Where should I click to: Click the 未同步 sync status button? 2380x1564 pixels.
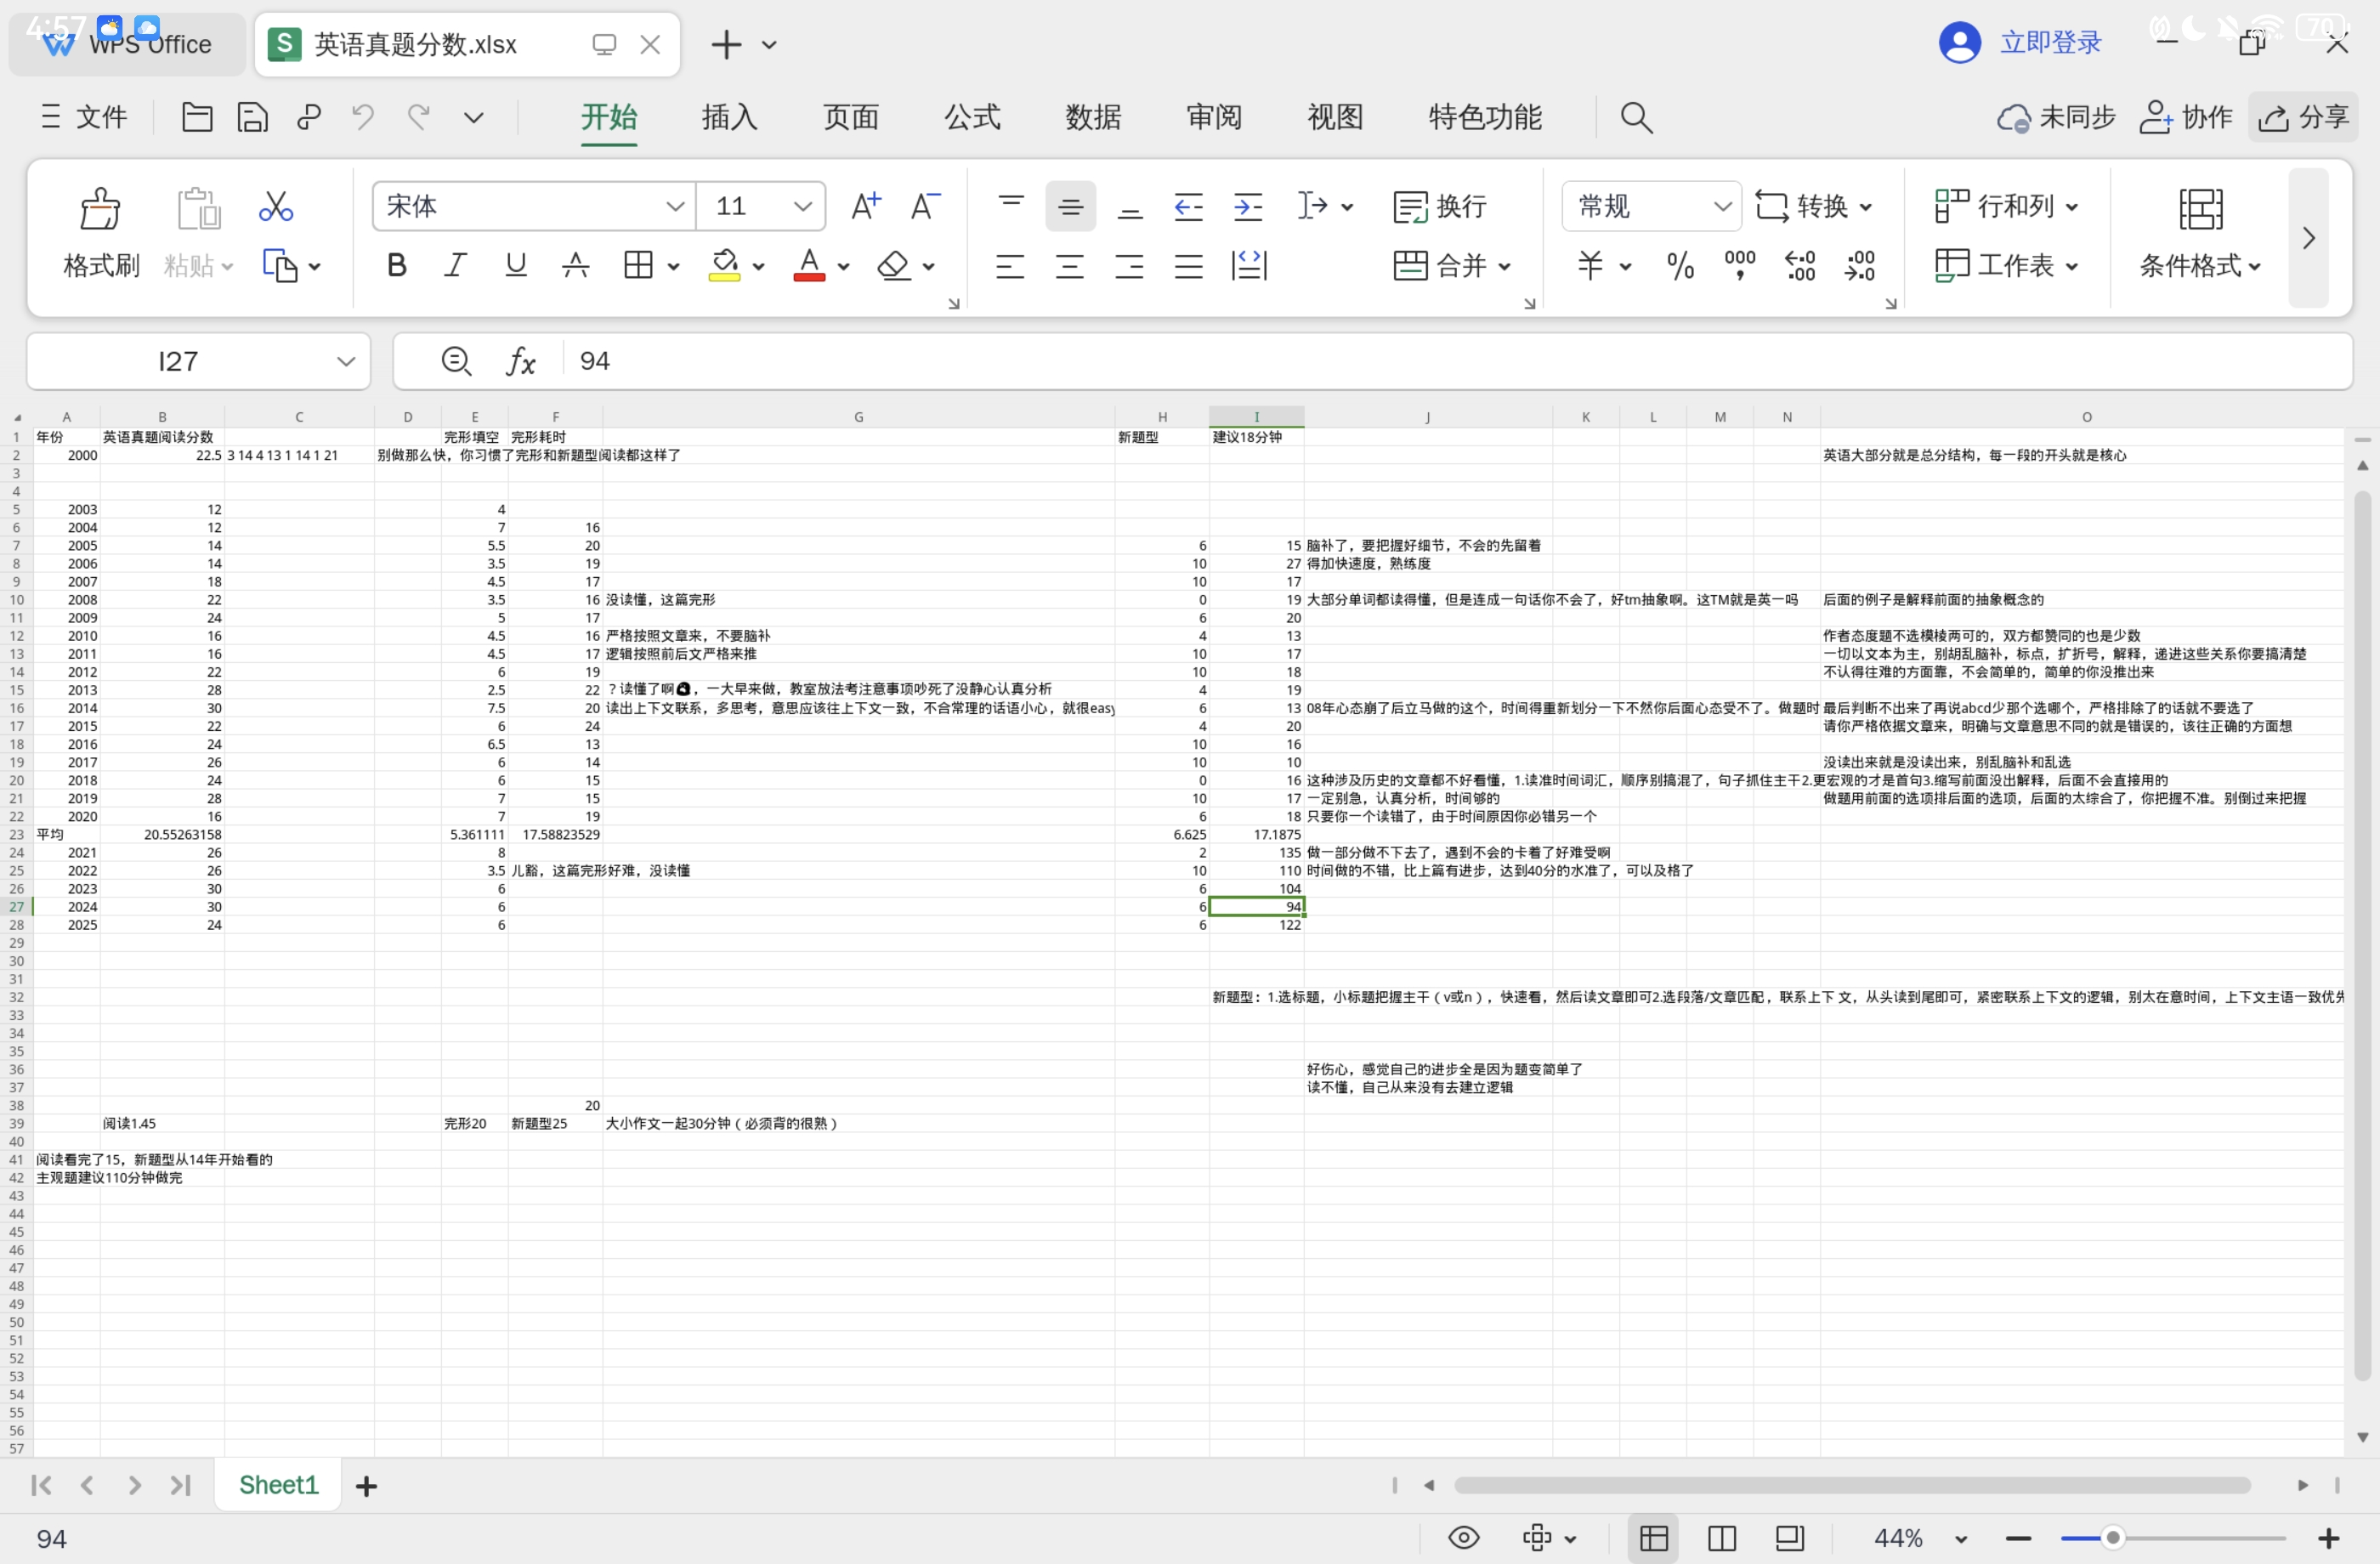pos(2056,117)
